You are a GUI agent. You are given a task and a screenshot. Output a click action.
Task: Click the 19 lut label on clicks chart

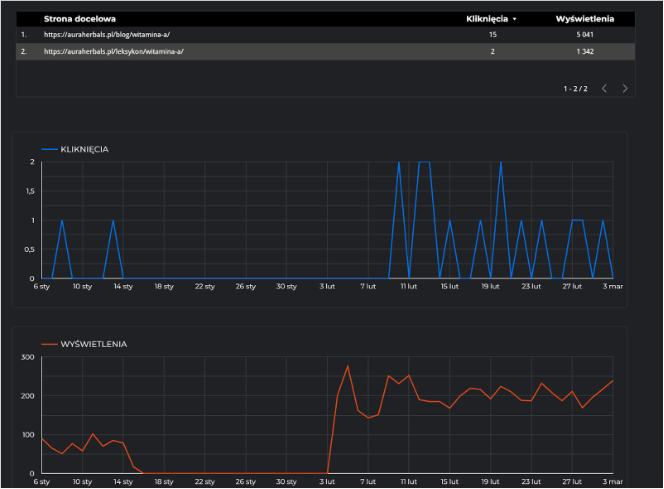pos(489,286)
